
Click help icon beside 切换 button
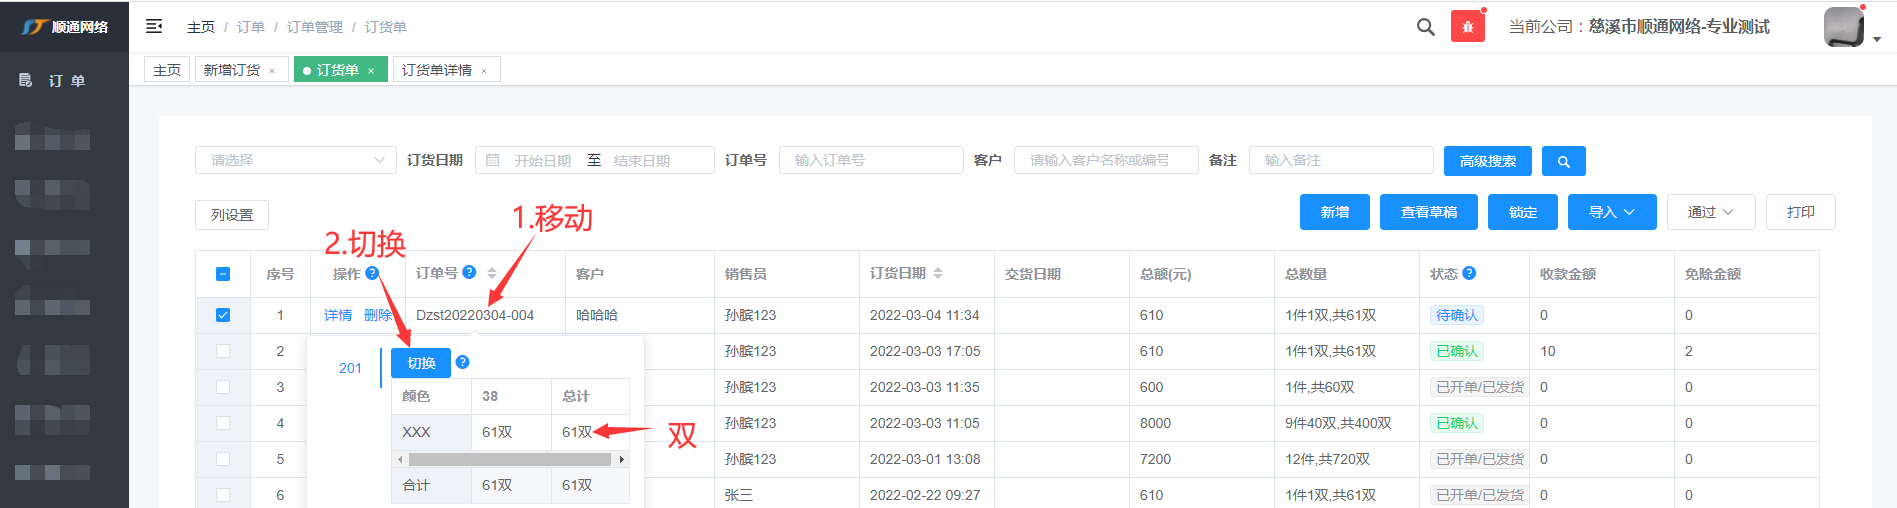pos(462,362)
